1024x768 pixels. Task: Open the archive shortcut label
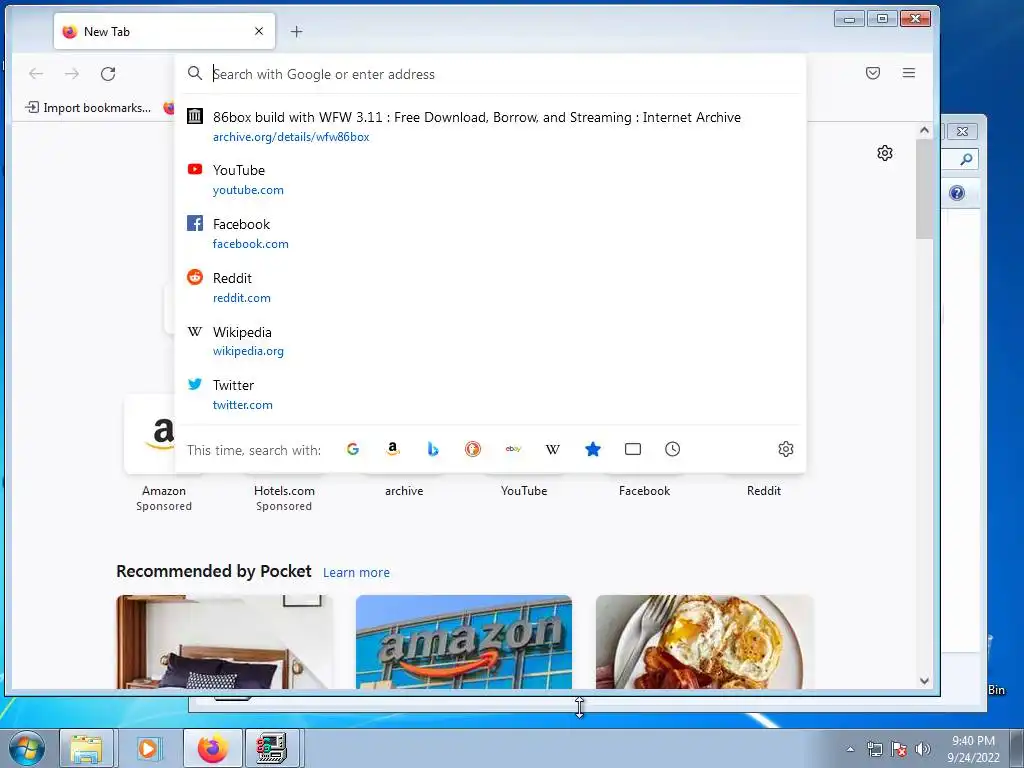[404, 490]
